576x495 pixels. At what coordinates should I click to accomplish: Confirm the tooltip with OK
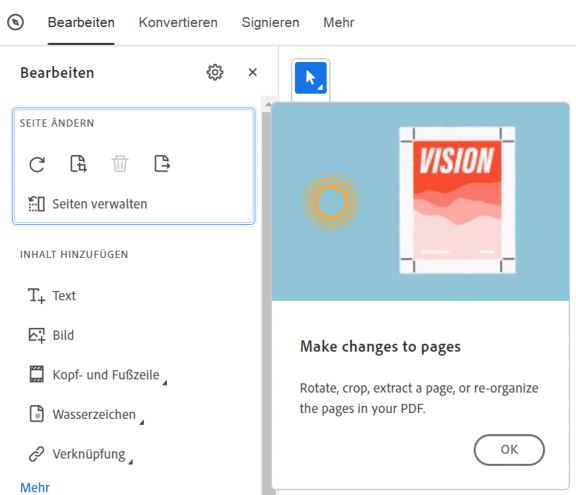(x=509, y=449)
